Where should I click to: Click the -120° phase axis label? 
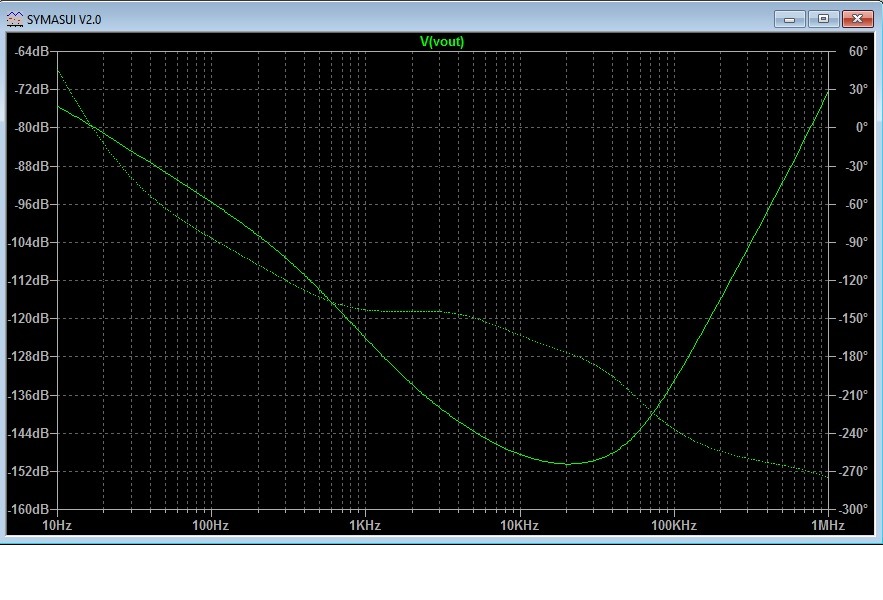[x=854, y=280]
